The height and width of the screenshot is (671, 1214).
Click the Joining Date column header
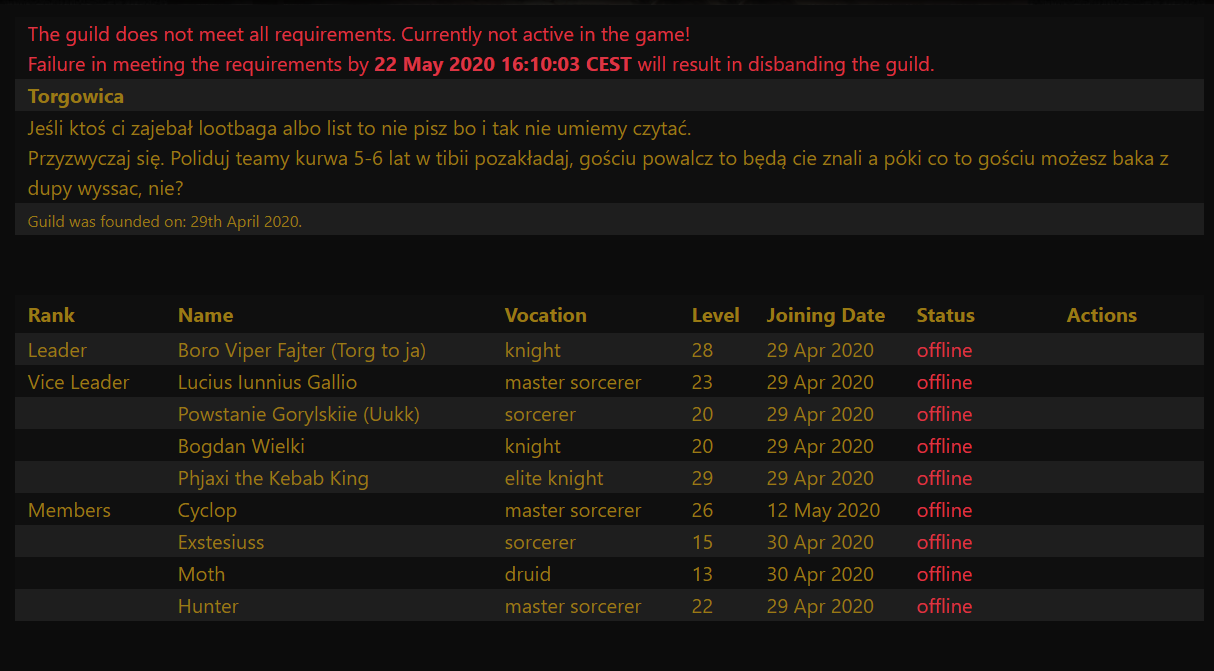pos(826,315)
